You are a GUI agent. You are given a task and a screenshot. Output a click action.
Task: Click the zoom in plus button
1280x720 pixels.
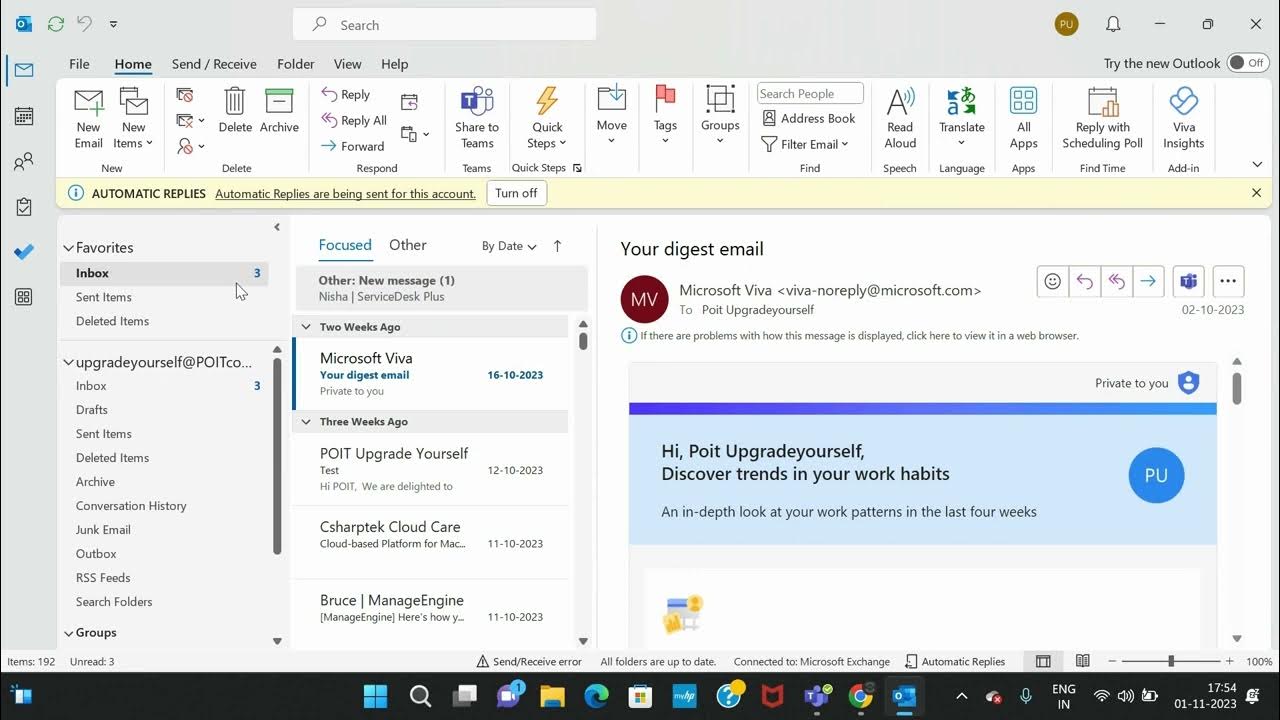point(1229,661)
